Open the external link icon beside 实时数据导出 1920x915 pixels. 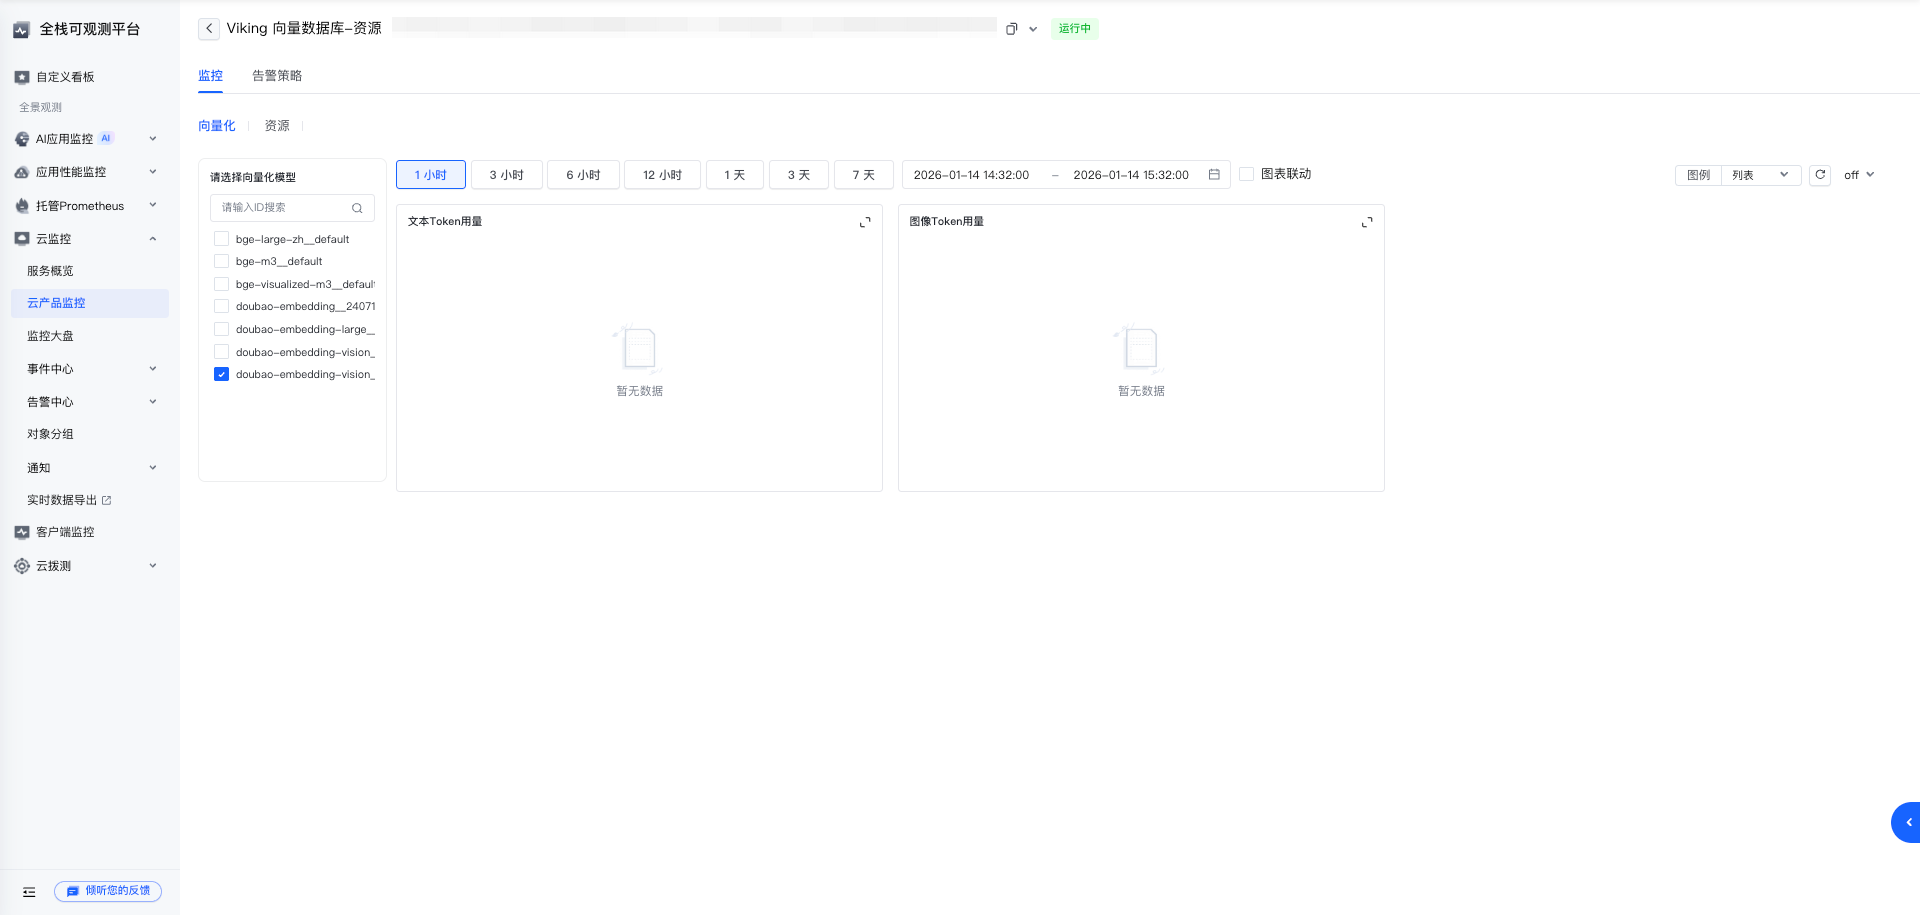tap(107, 500)
